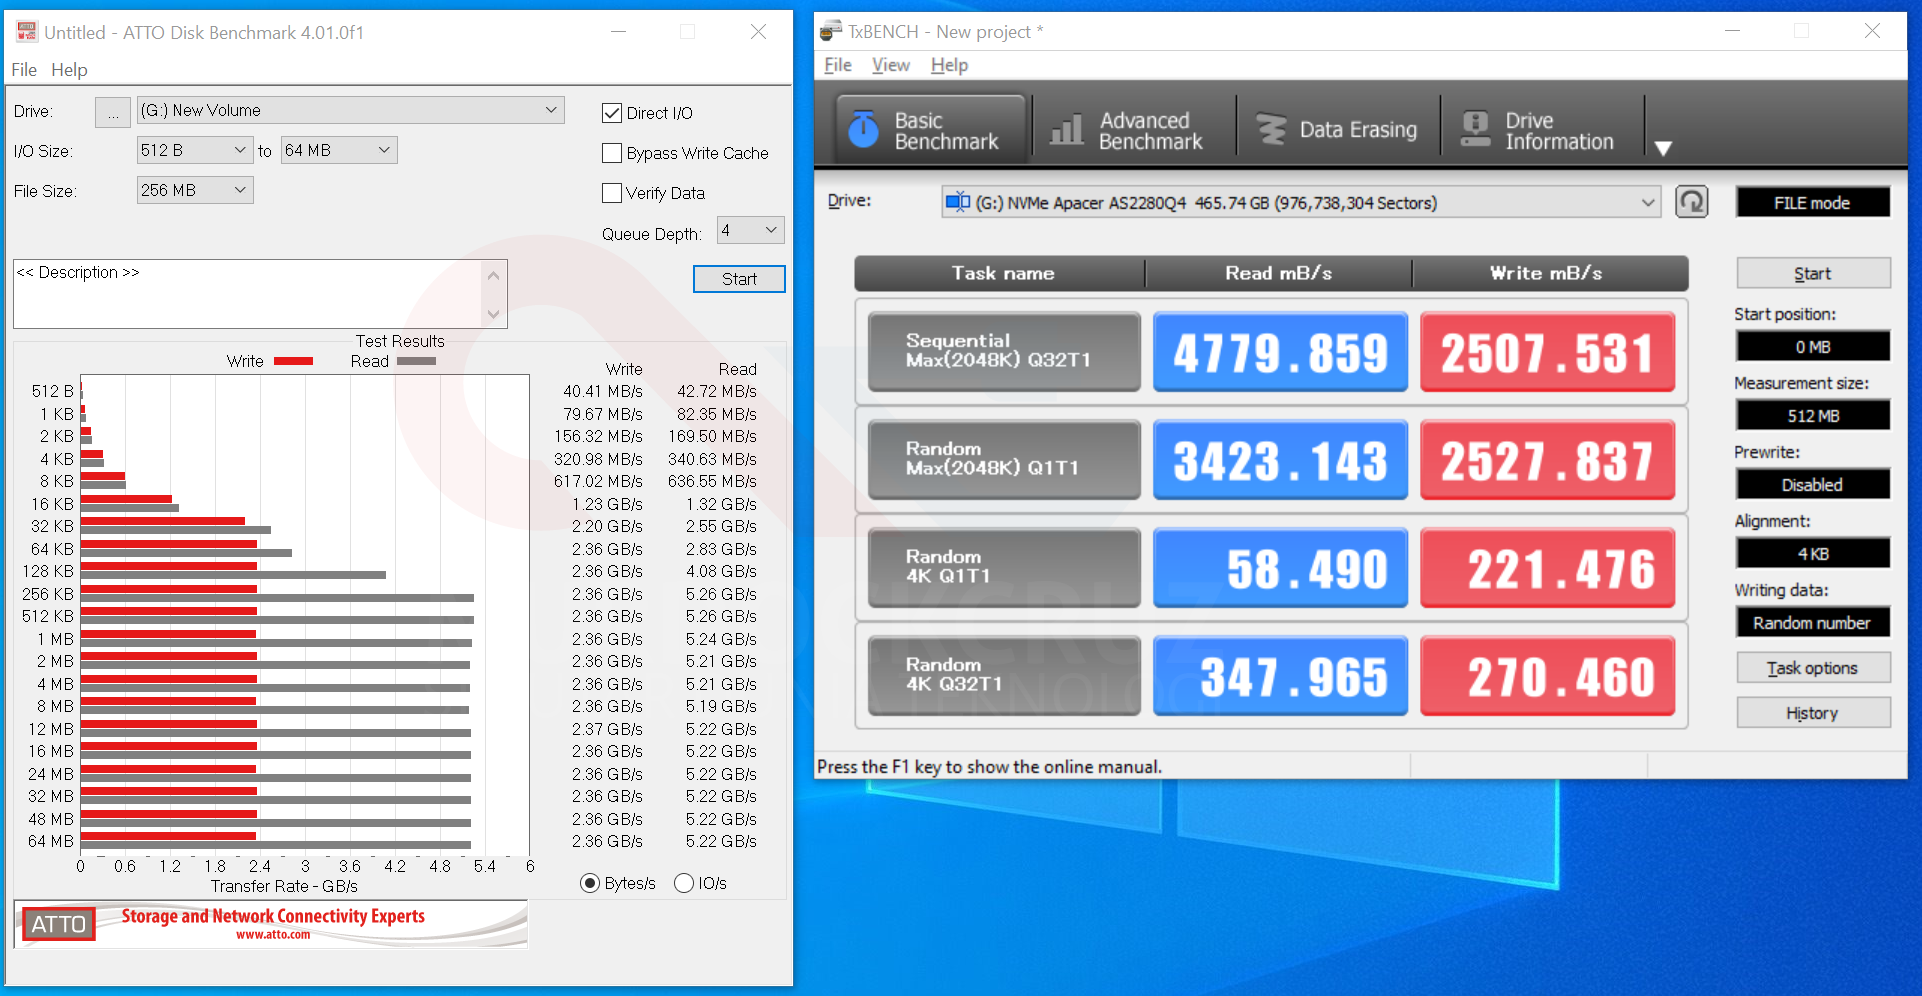Click the FILE mode button
Viewport: 1922px width, 996px height.
click(x=1813, y=202)
